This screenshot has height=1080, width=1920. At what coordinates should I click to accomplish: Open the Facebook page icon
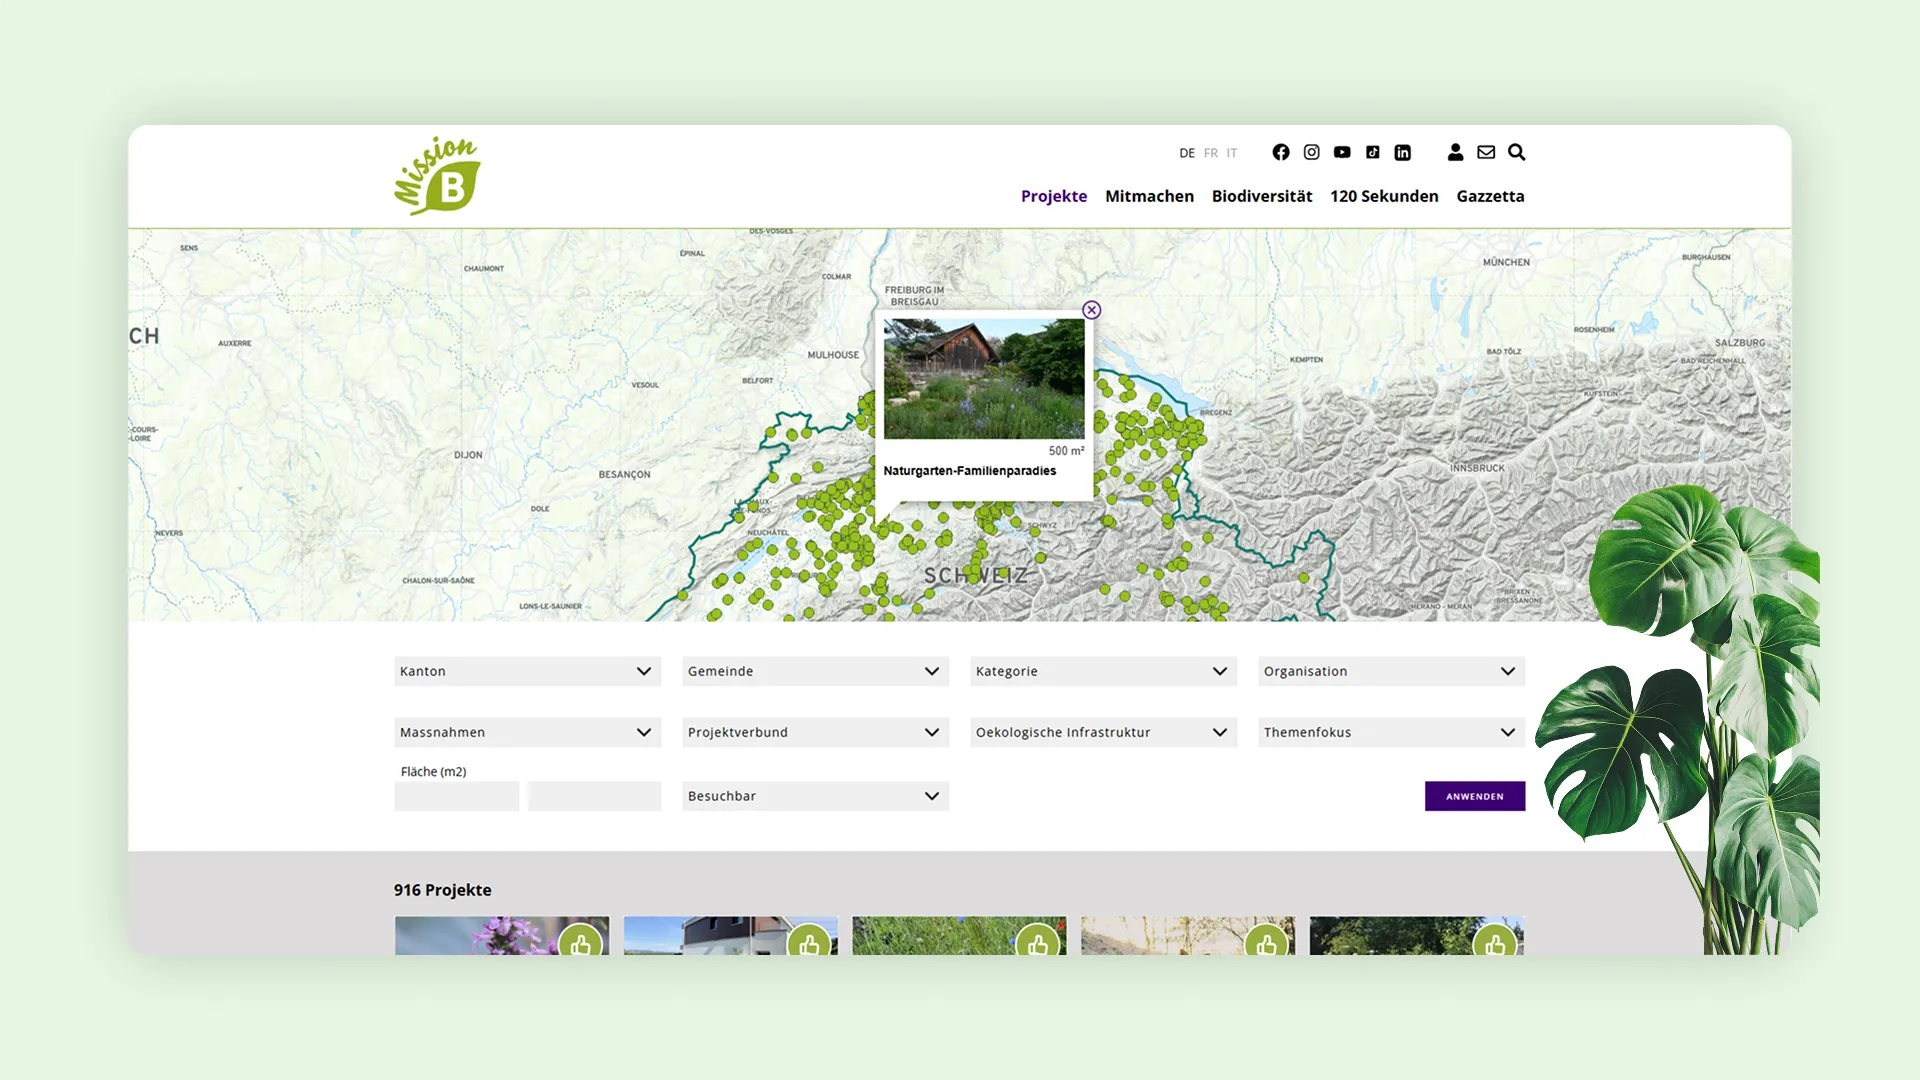[x=1281, y=152]
